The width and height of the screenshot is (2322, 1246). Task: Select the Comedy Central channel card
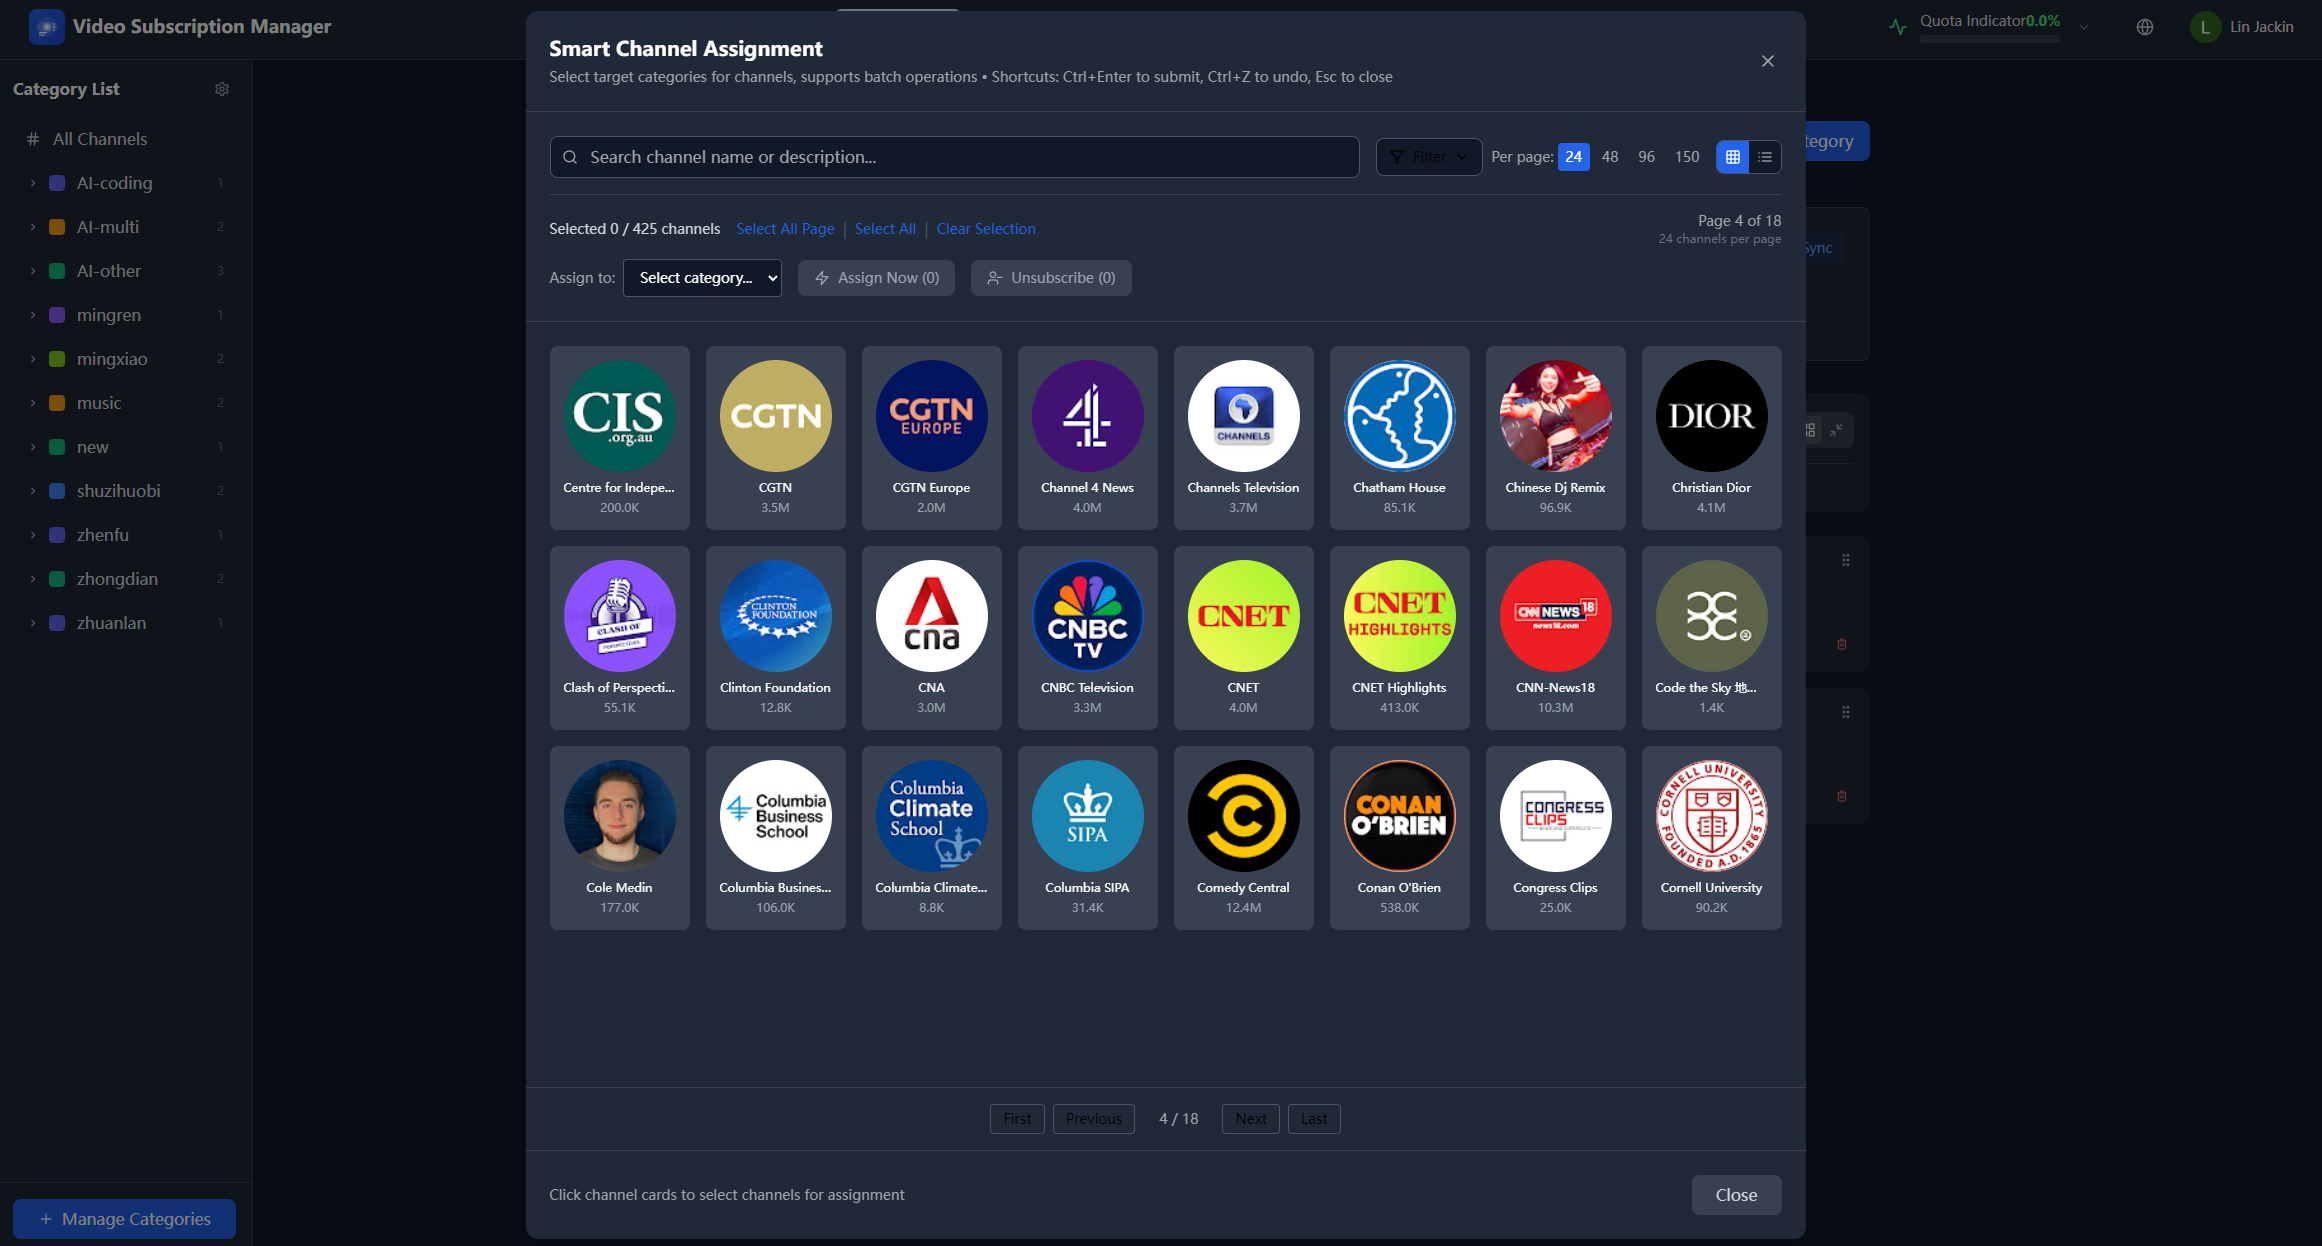[1244, 838]
